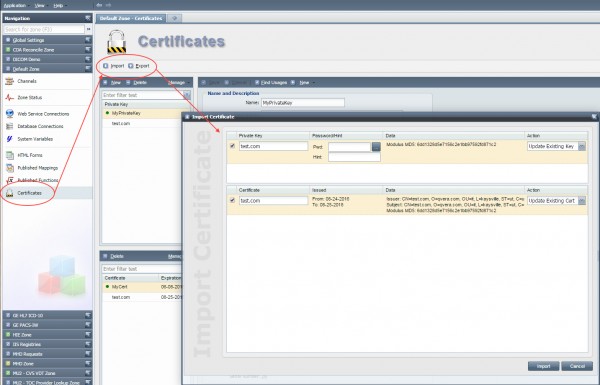Open the private key filter dropdown arrow
Image resolution: width=600 pixels, height=385 pixels.
187,95
